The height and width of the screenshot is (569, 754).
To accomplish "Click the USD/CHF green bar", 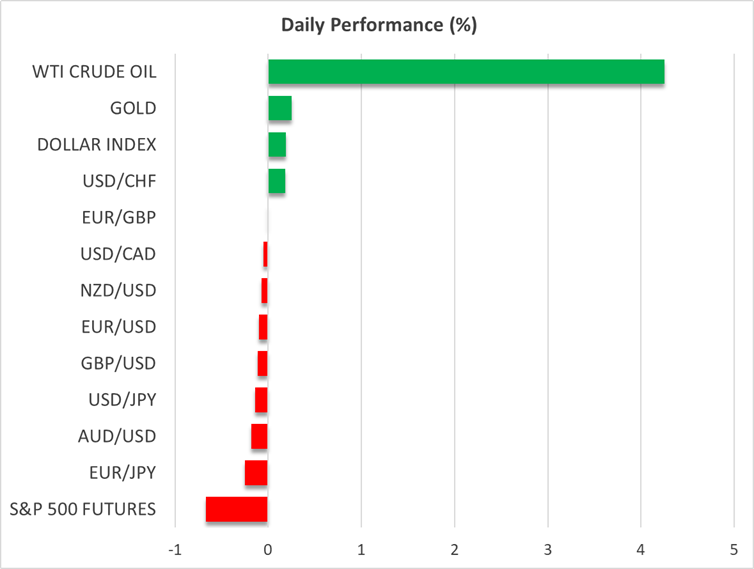I will (x=276, y=181).
